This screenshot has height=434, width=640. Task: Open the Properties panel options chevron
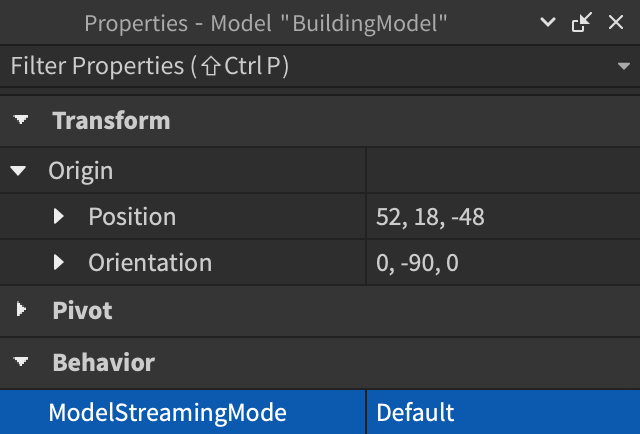pos(548,23)
